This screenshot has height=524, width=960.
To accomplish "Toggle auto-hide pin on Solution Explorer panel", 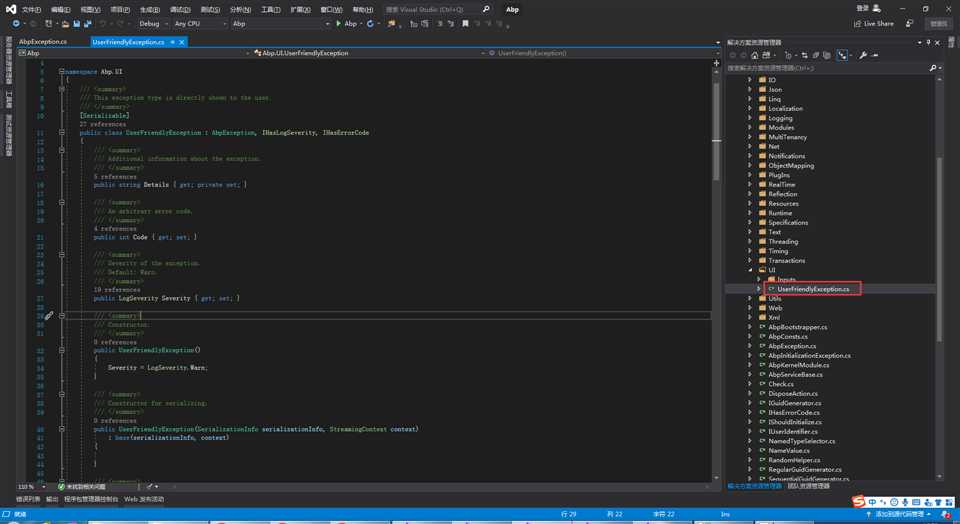I will coord(928,42).
